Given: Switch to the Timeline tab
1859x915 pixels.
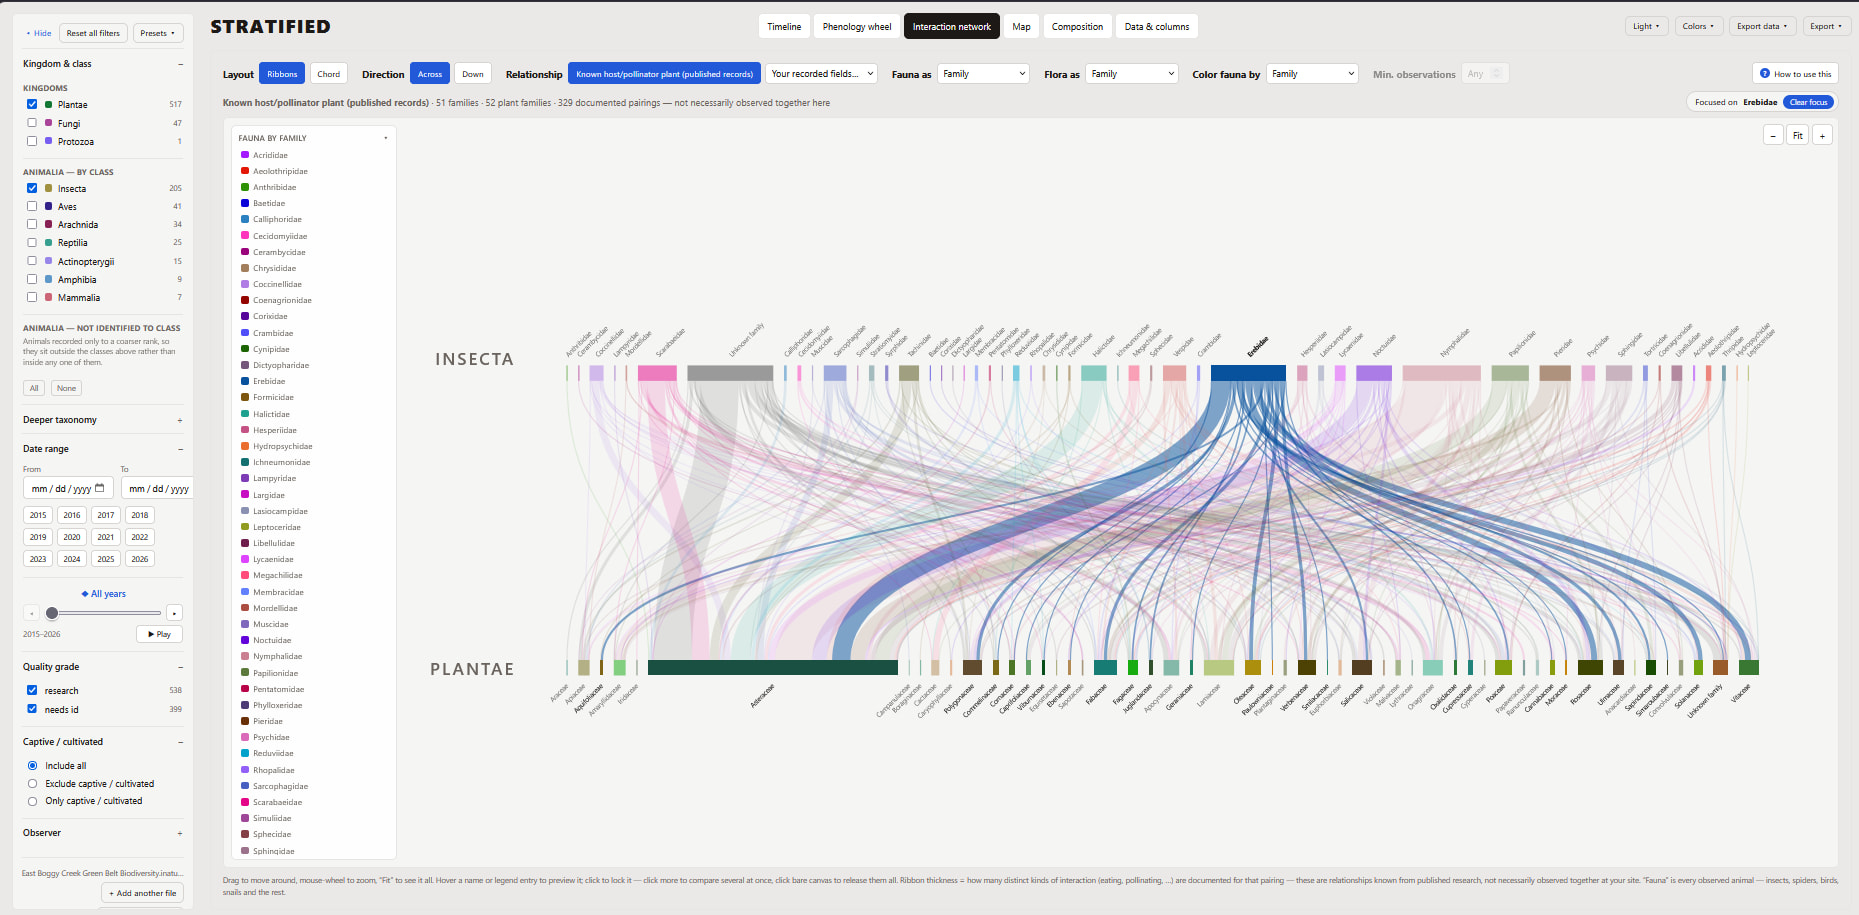Looking at the screenshot, I should (x=784, y=27).
